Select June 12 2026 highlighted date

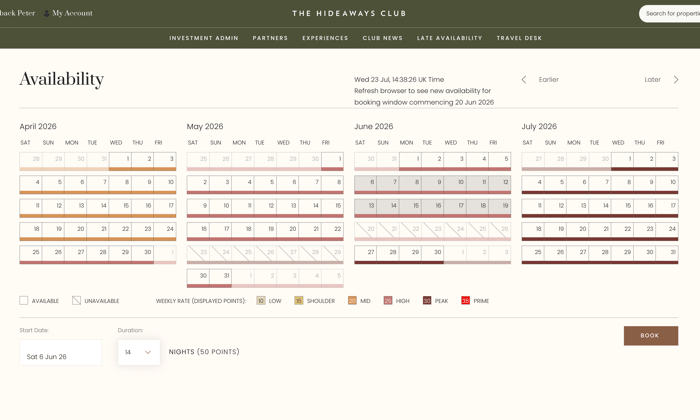pos(500,183)
